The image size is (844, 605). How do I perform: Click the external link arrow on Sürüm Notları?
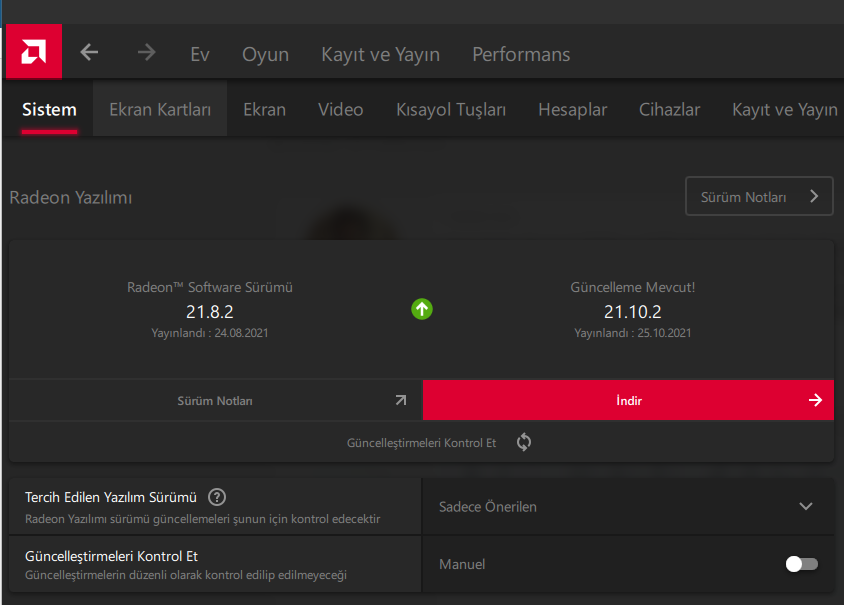point(401,400)
